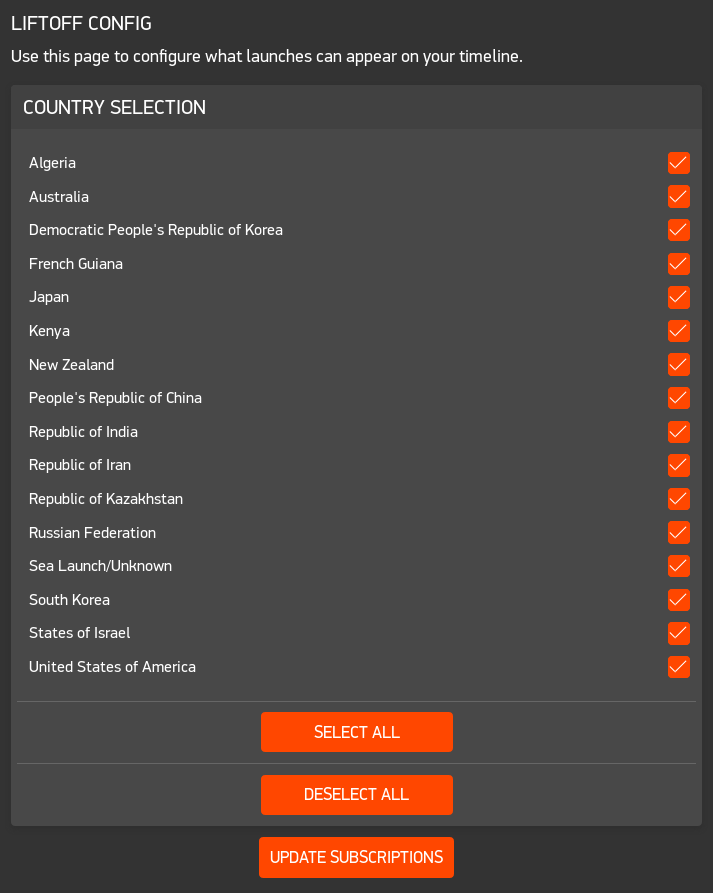
Task: Disable Sea Launch/Unknown subscription
Action: [678, 566]
